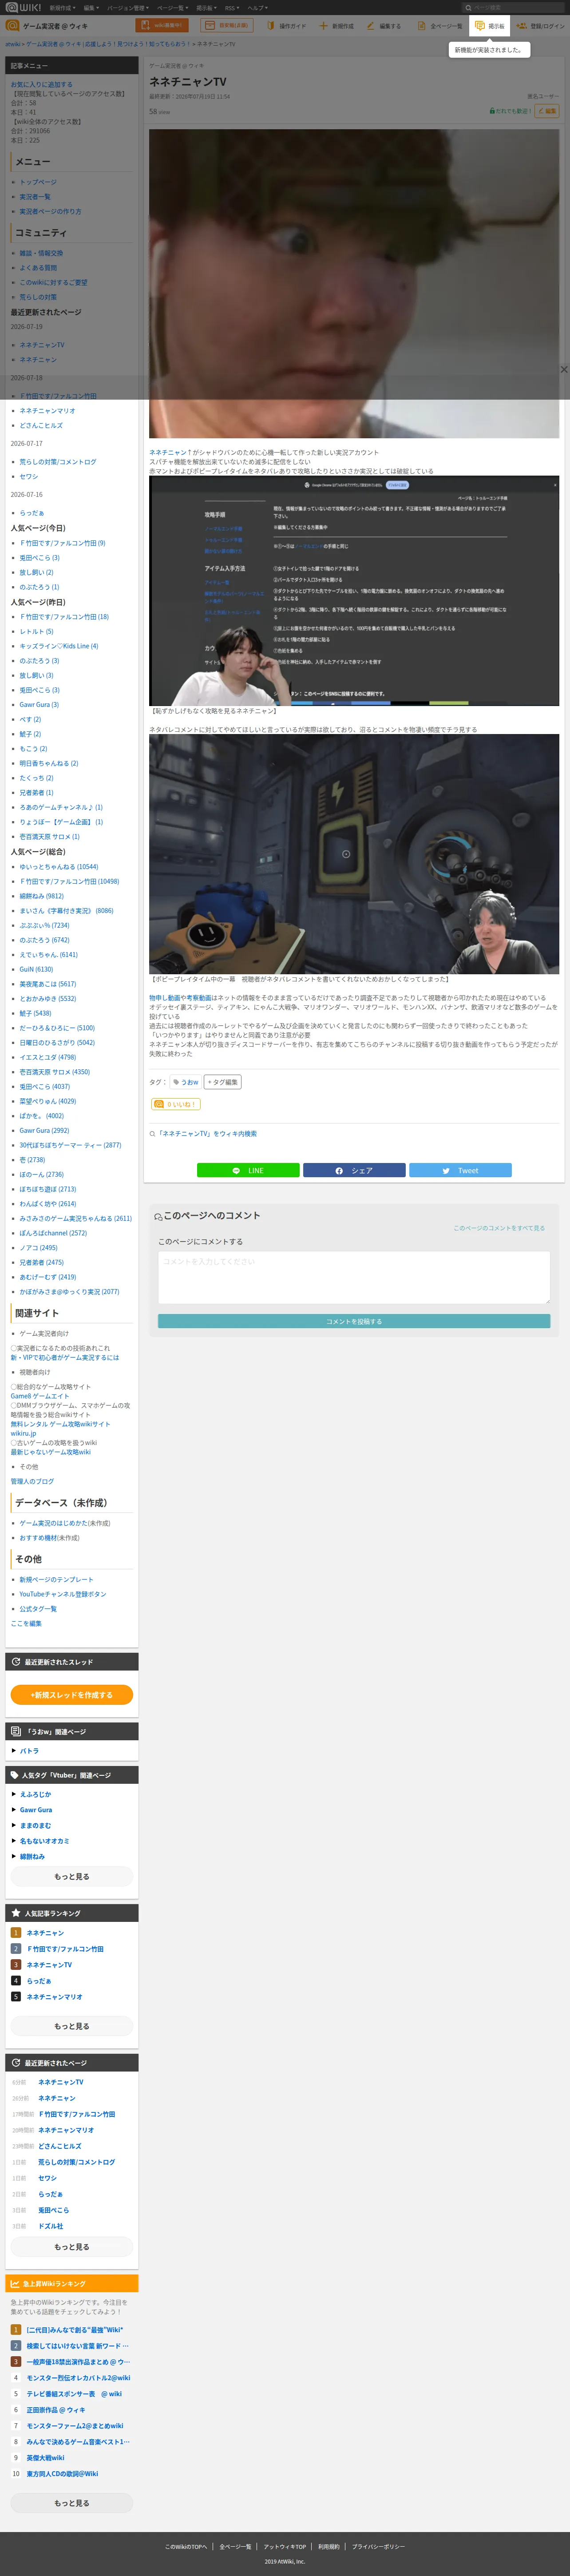Open the バトラ related page link
Screen dimensions: 570x2576
pos(29,1751)
